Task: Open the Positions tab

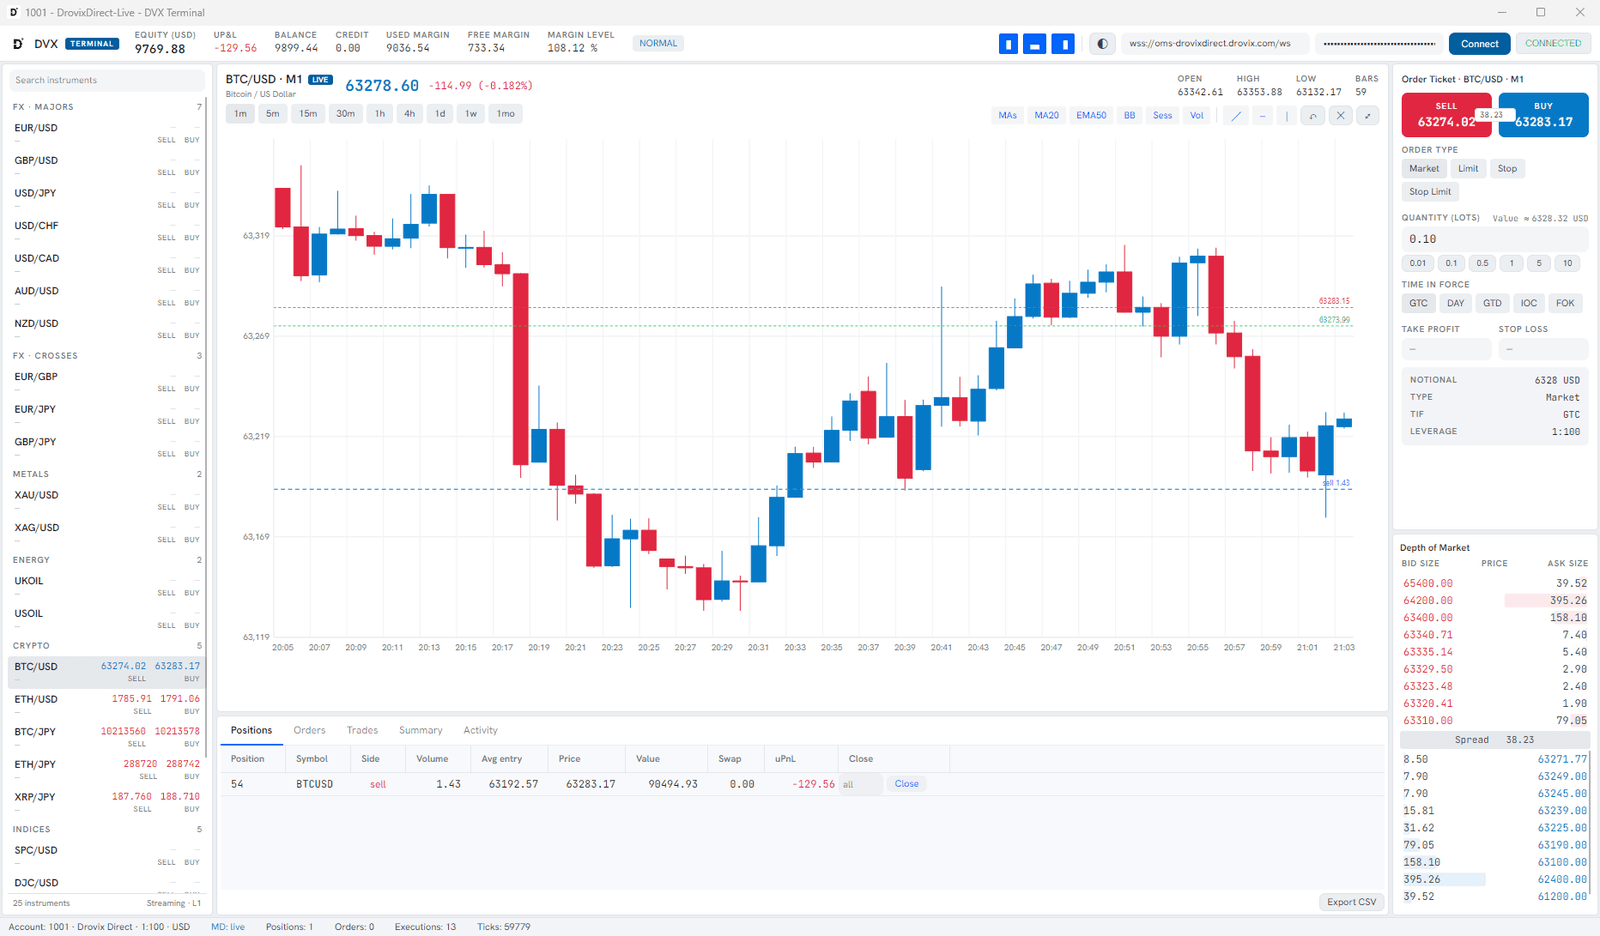Action: point(251,731)
